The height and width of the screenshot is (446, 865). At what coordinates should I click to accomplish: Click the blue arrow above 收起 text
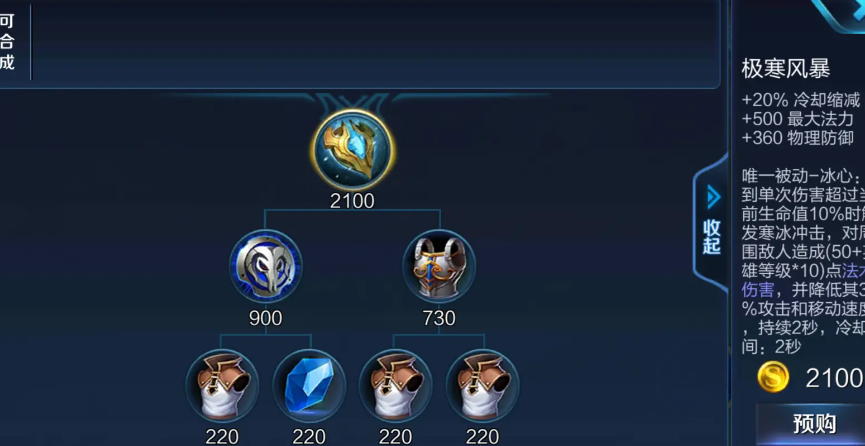[x=713, y=197]
